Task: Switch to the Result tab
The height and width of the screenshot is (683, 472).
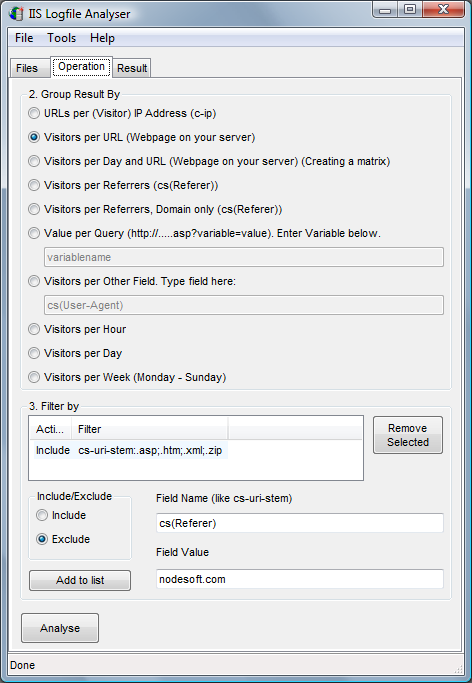Action: [x=132, y=68]
